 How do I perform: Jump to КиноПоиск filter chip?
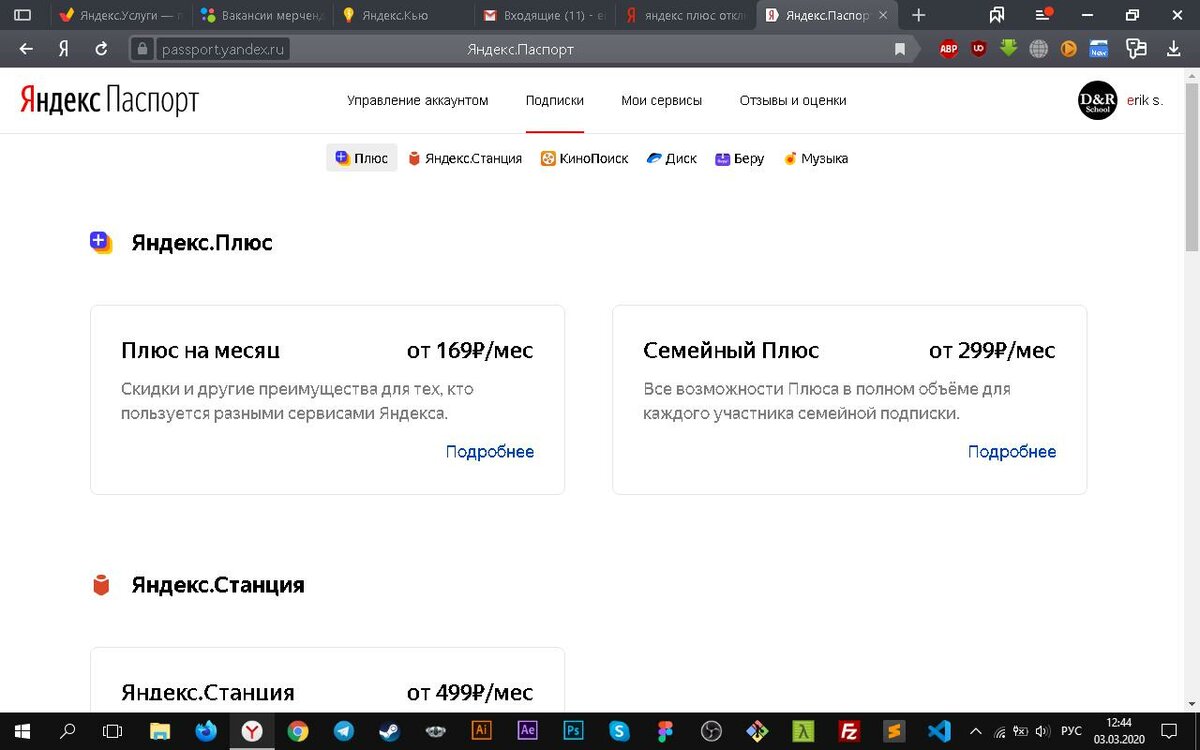[x=585, y=158]
